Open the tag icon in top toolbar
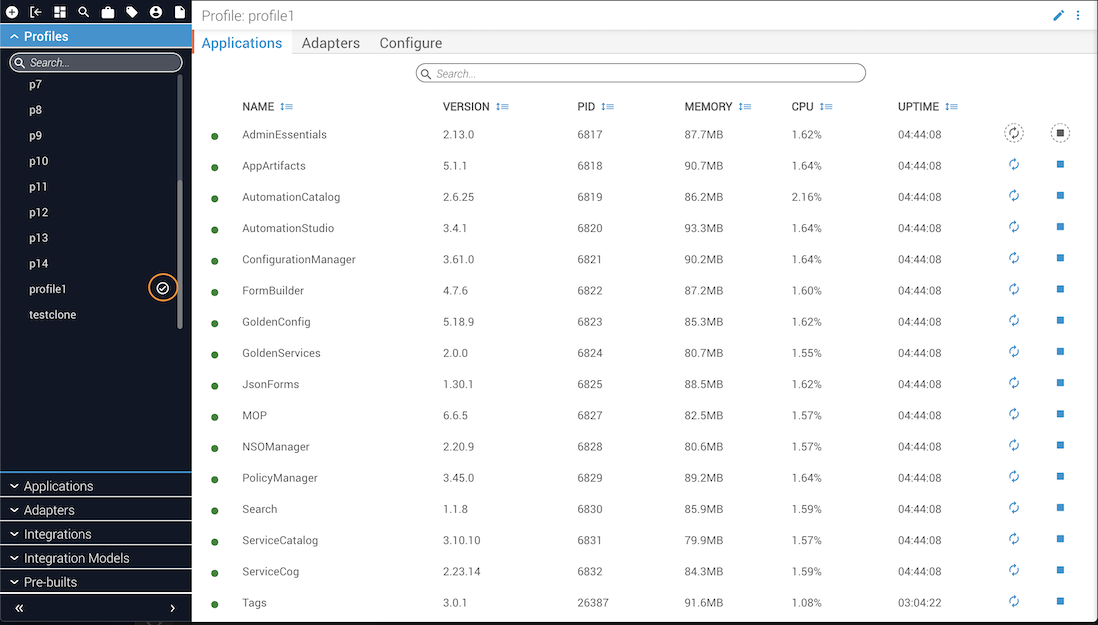 pyautogui.click(x=132, y=12)
